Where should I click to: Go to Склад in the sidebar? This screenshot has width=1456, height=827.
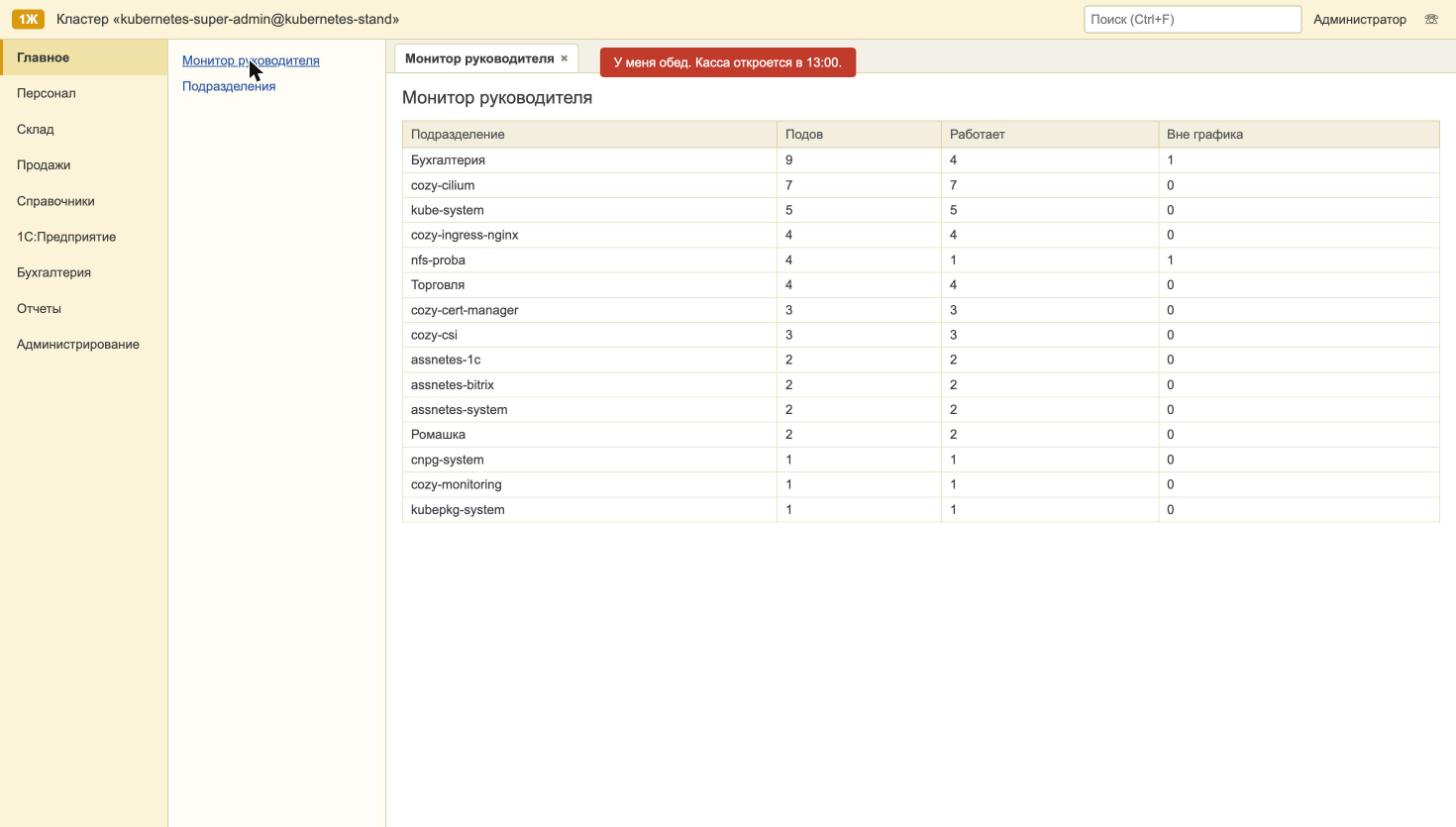coord(84,129)
